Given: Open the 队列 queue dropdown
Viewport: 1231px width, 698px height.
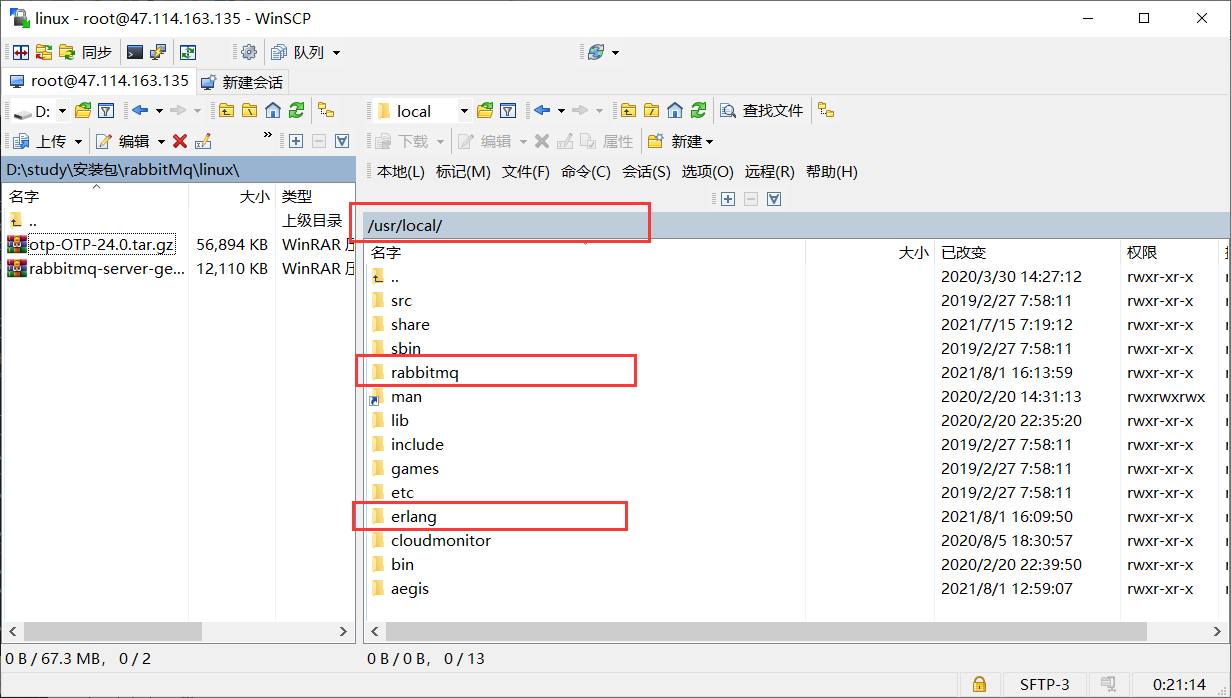Looking at the screenshot, I should [306, 52].
